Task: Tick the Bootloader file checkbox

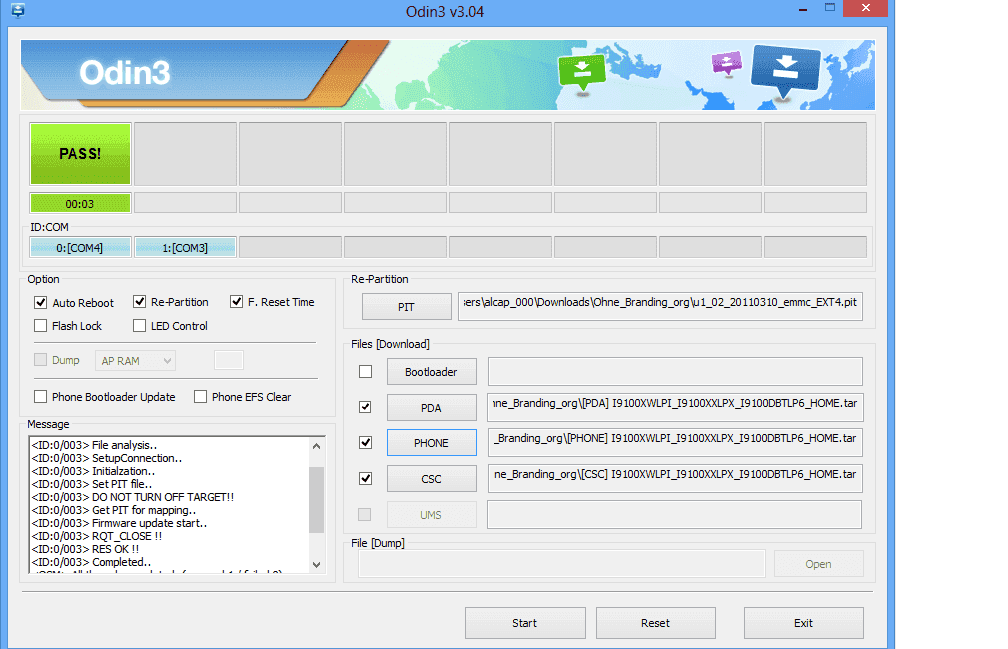Action: (366, 371)
